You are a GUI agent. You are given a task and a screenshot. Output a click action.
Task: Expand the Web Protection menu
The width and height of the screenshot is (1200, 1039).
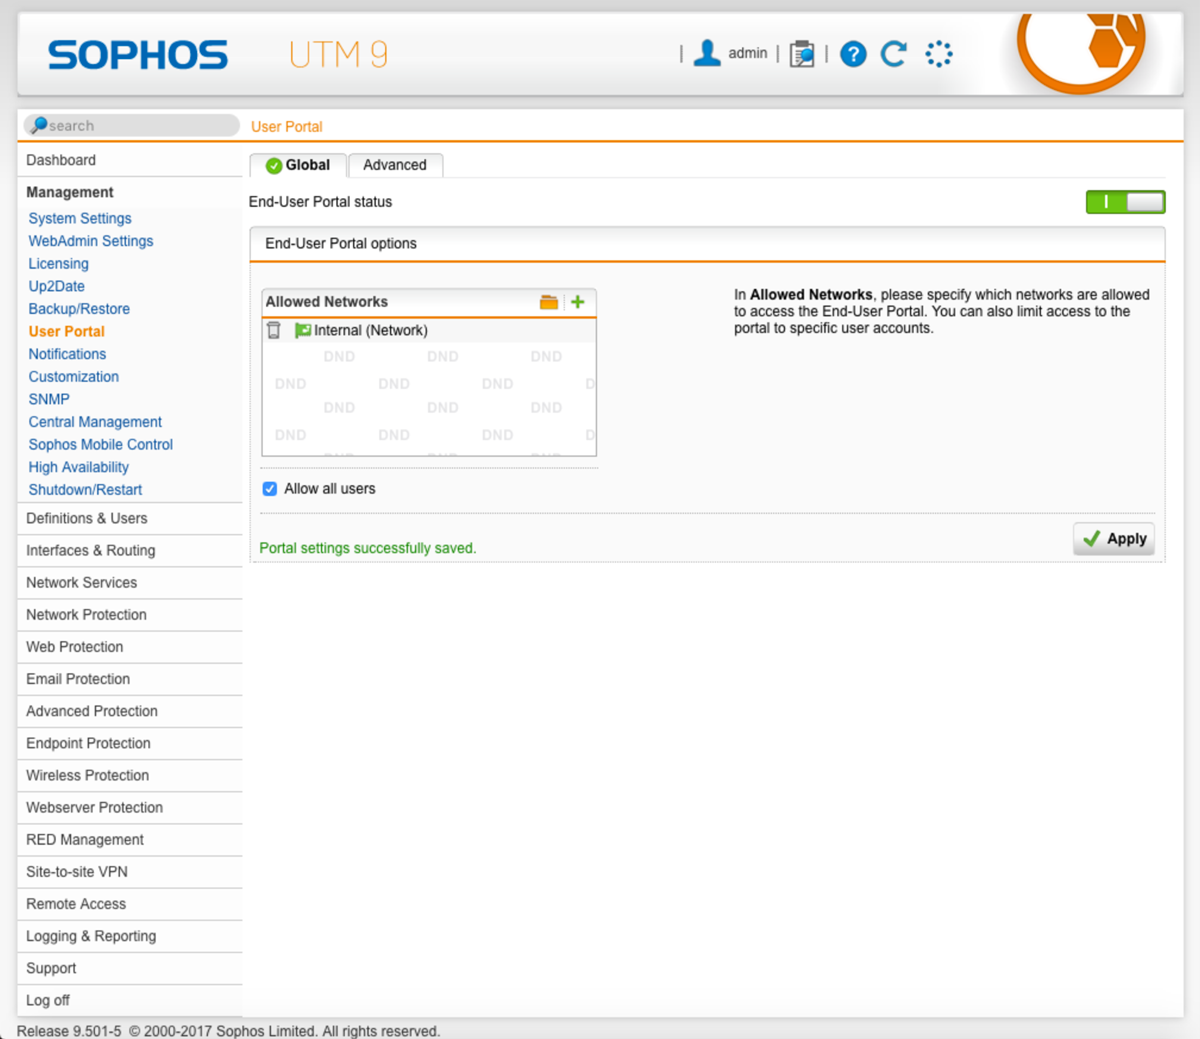click(x=130, y=646)
